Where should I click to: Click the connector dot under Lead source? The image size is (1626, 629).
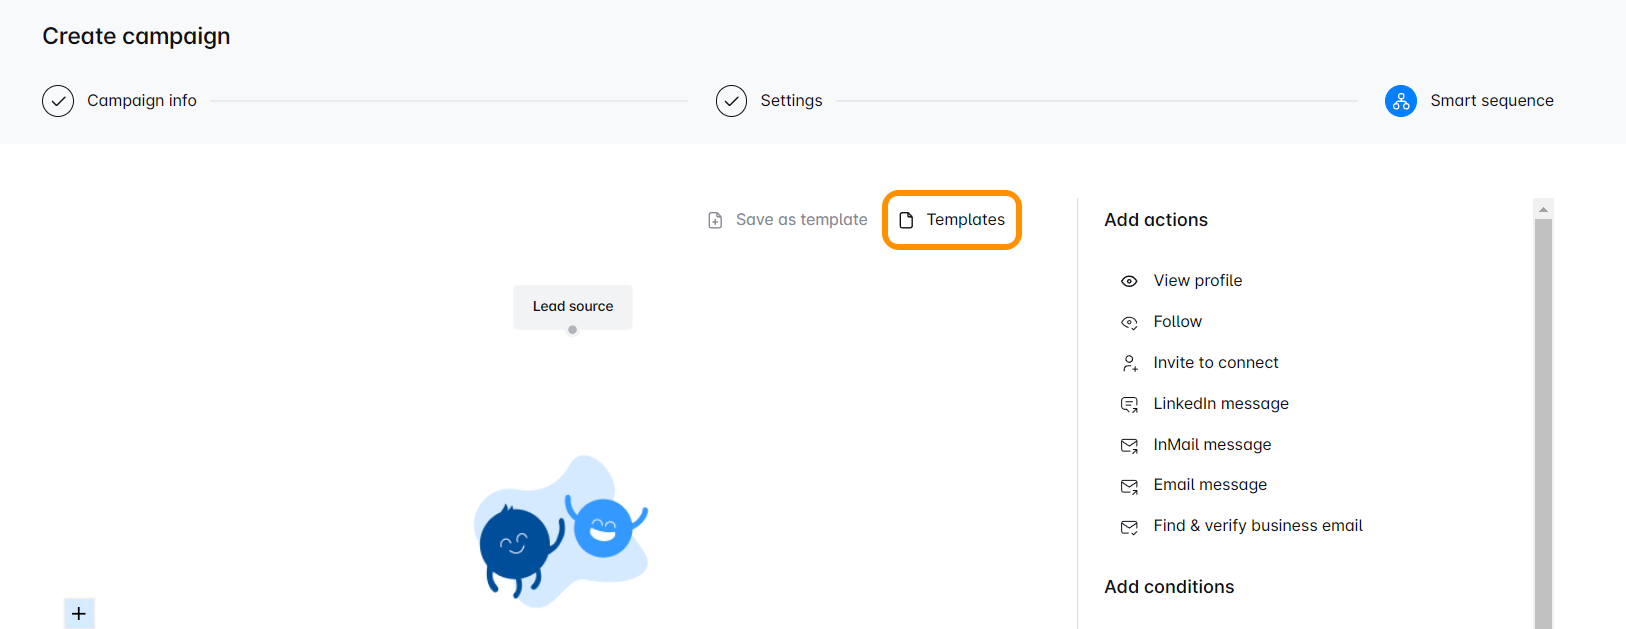[572, 330]
